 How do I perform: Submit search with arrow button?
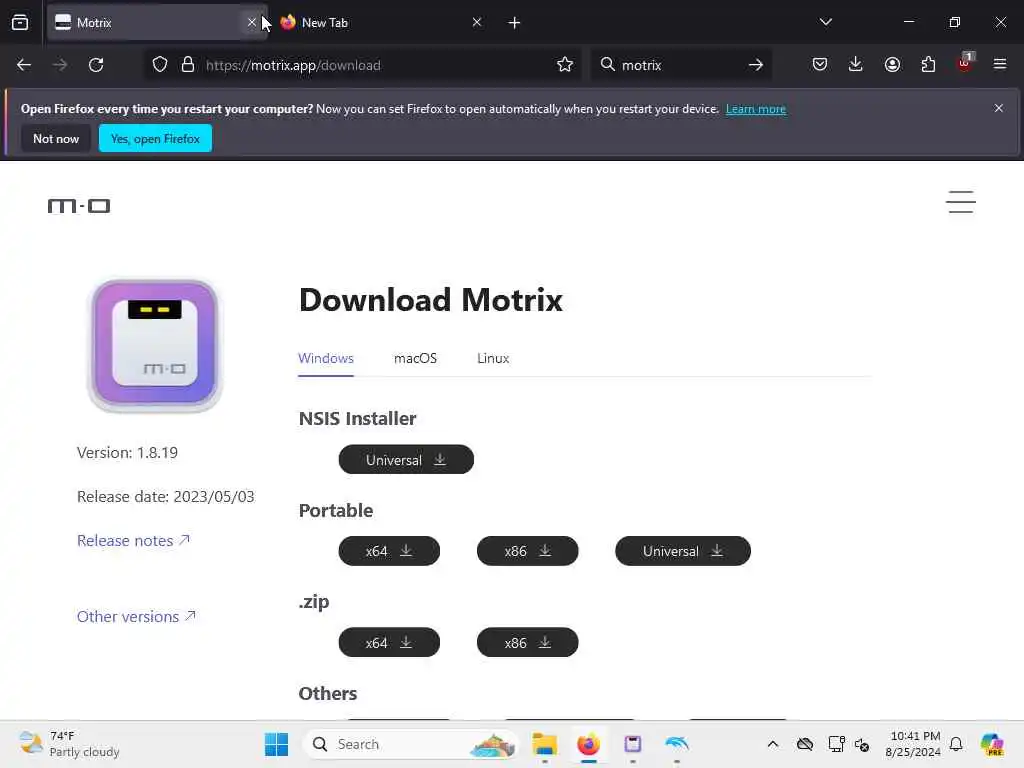click(756, 65)
